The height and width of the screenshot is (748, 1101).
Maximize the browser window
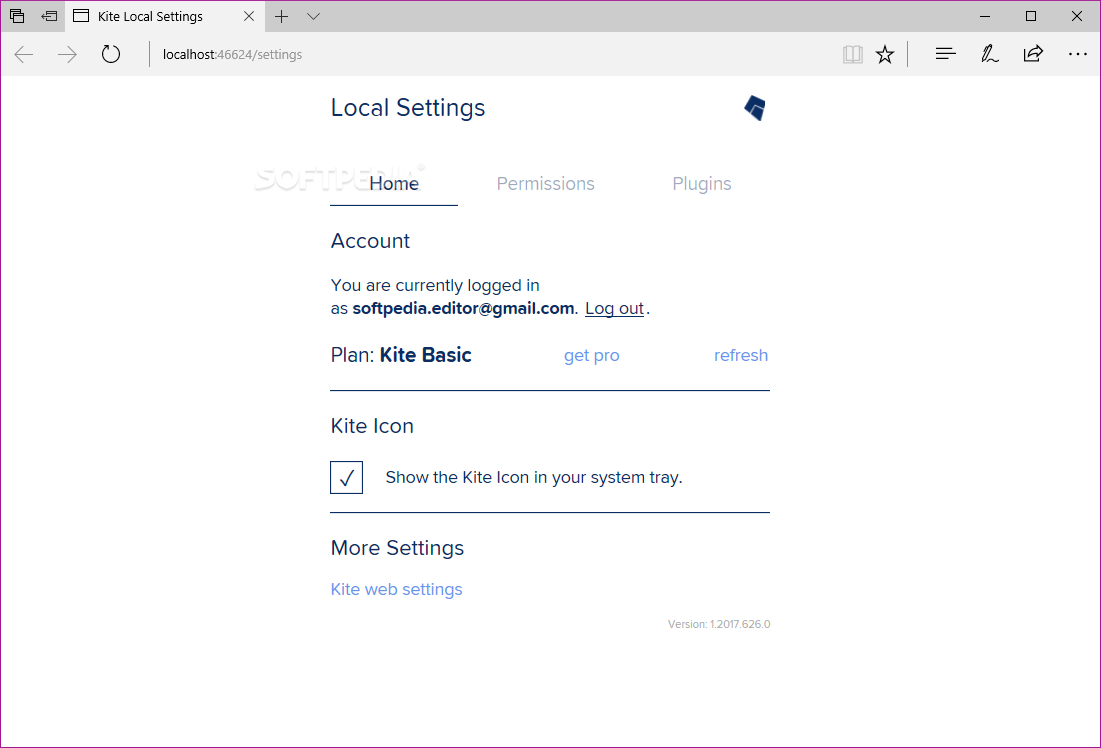coord(1031,16)
